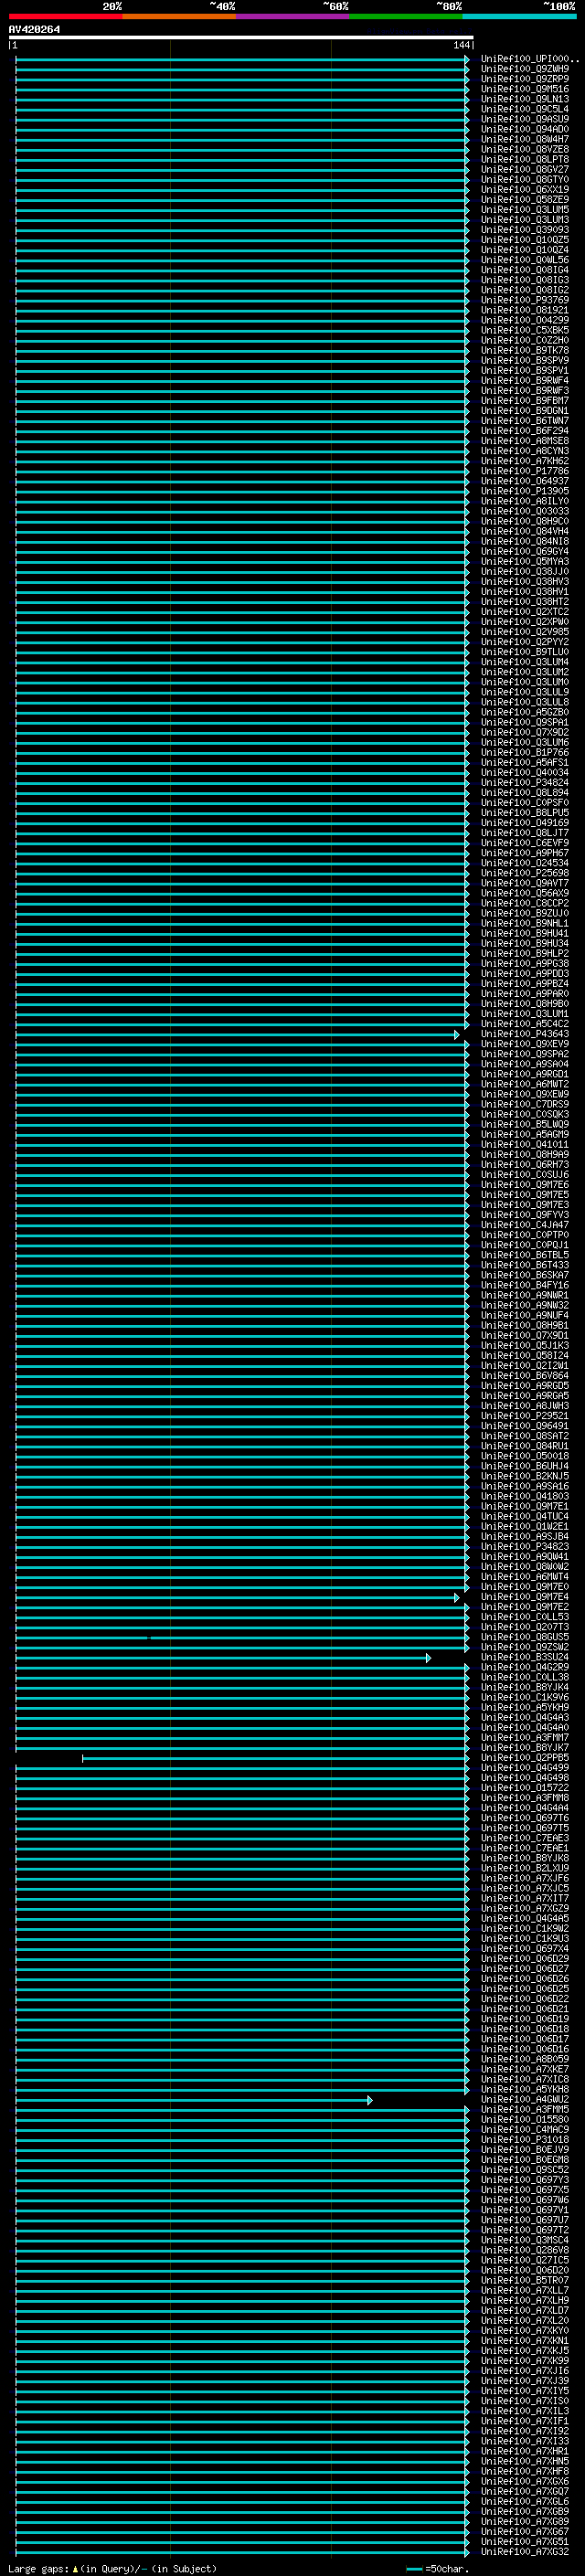Click the arrow tip of the Q9M7E4 alignment bar

tap(457, 1598)
